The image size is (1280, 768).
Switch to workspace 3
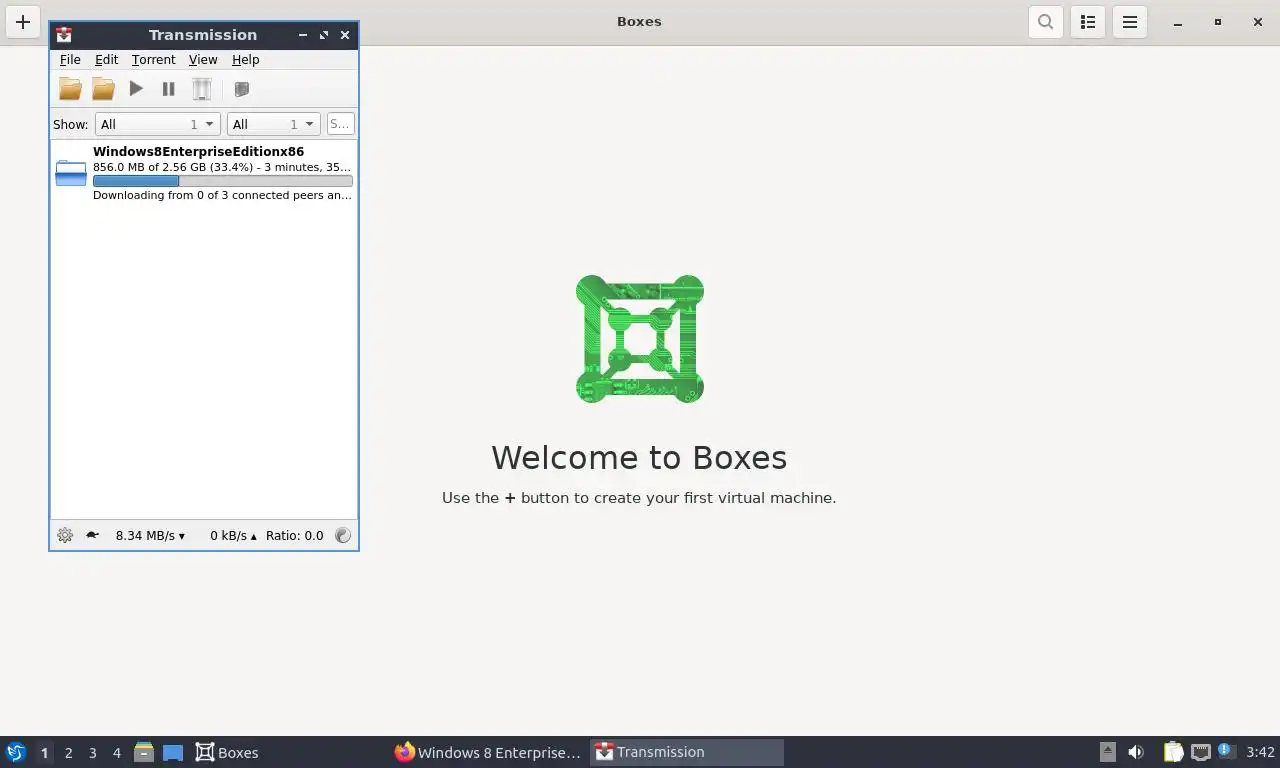coord(92,753)
